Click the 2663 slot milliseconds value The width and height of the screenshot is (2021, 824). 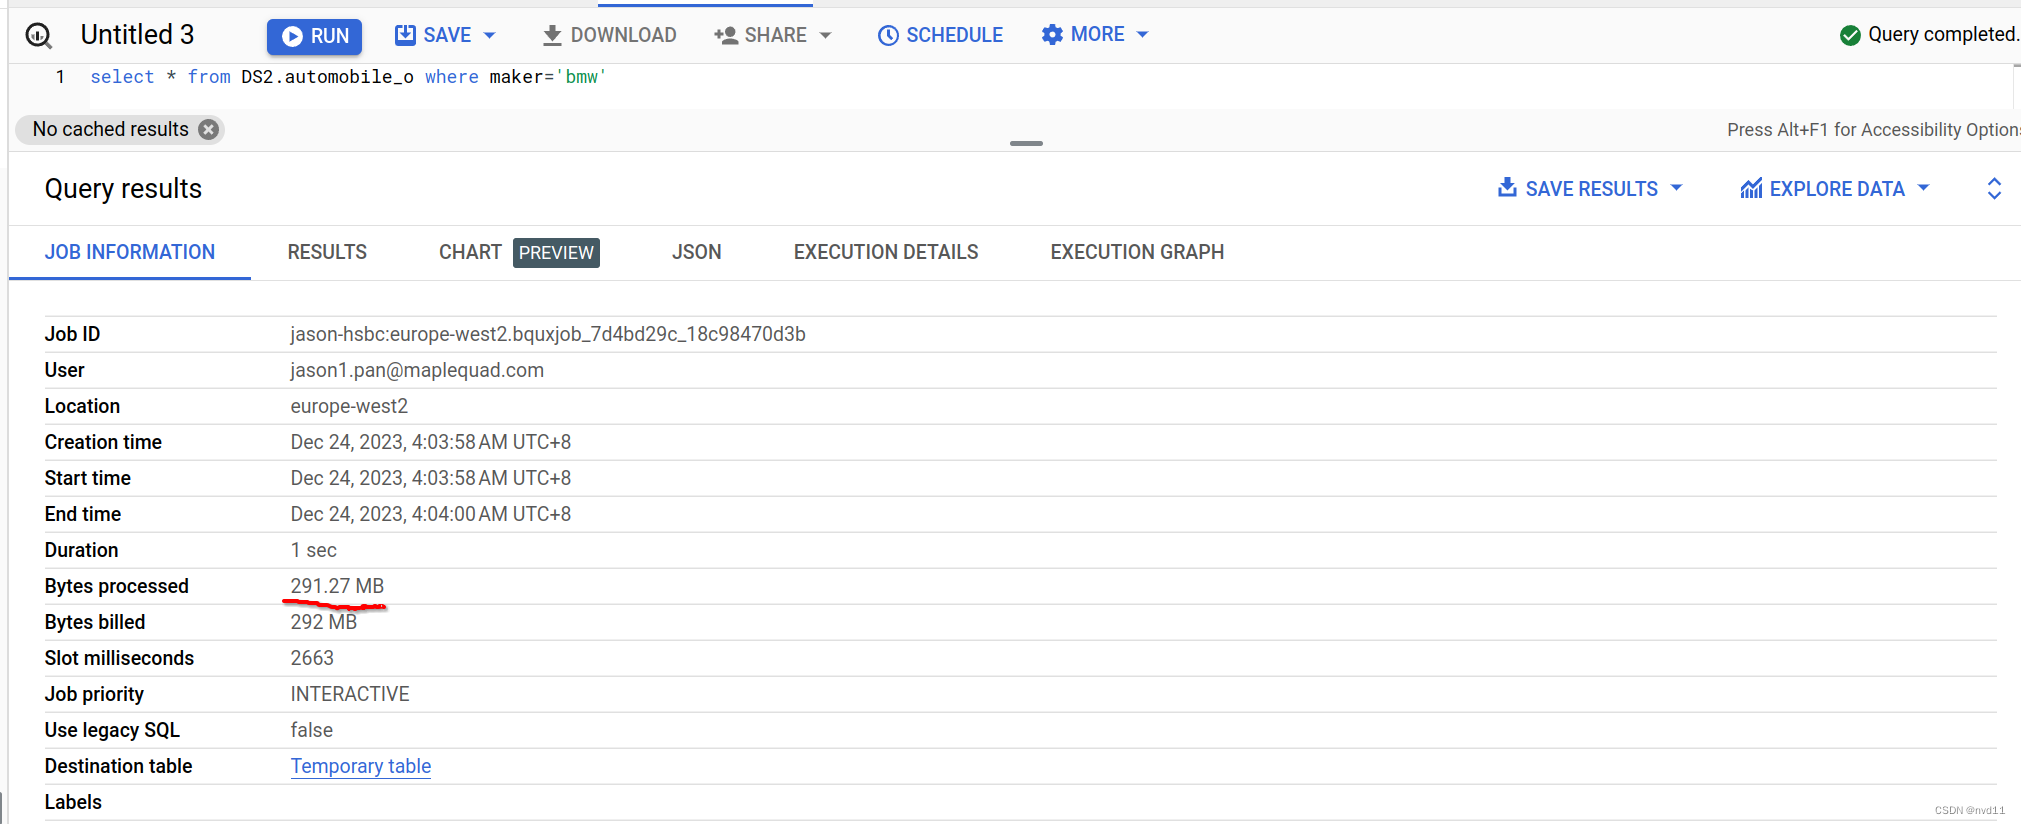point(312,658)
